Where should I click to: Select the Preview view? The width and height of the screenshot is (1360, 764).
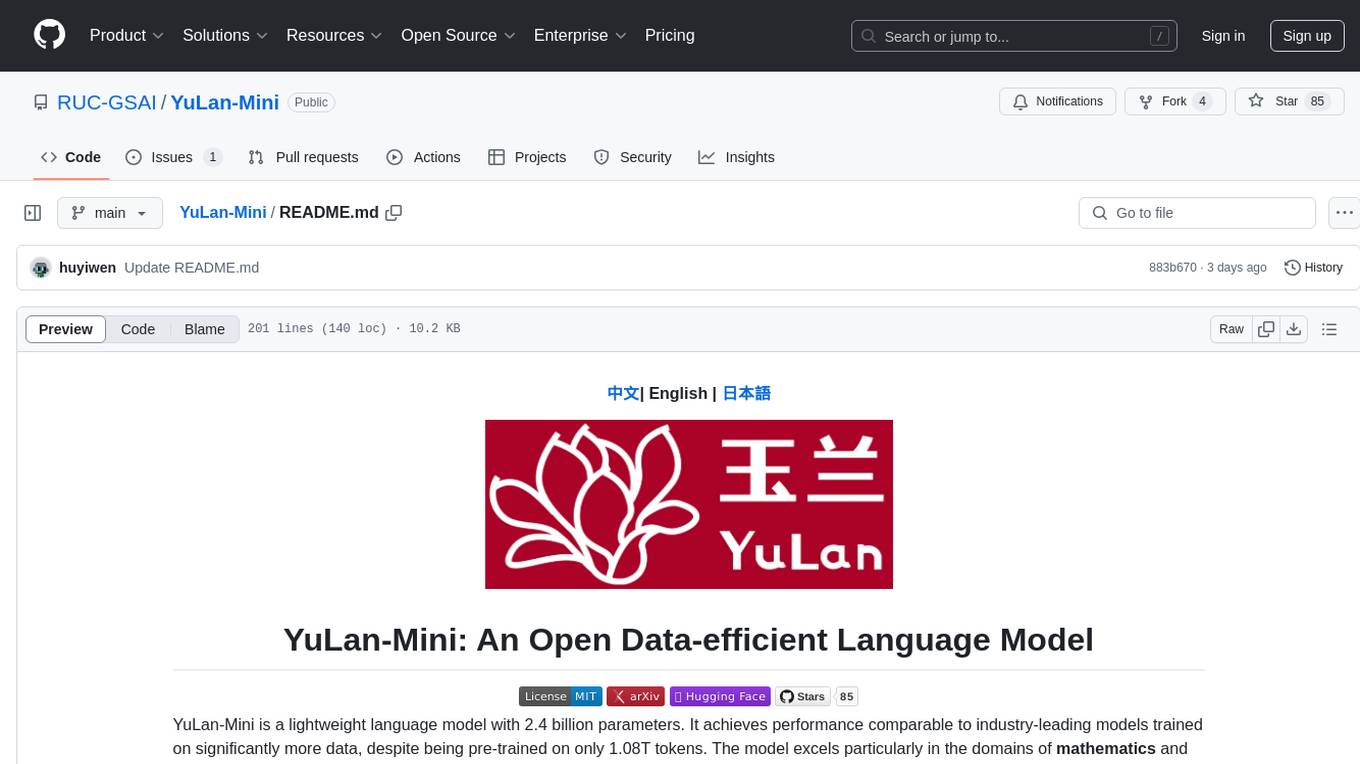click(x=66, y=329)
